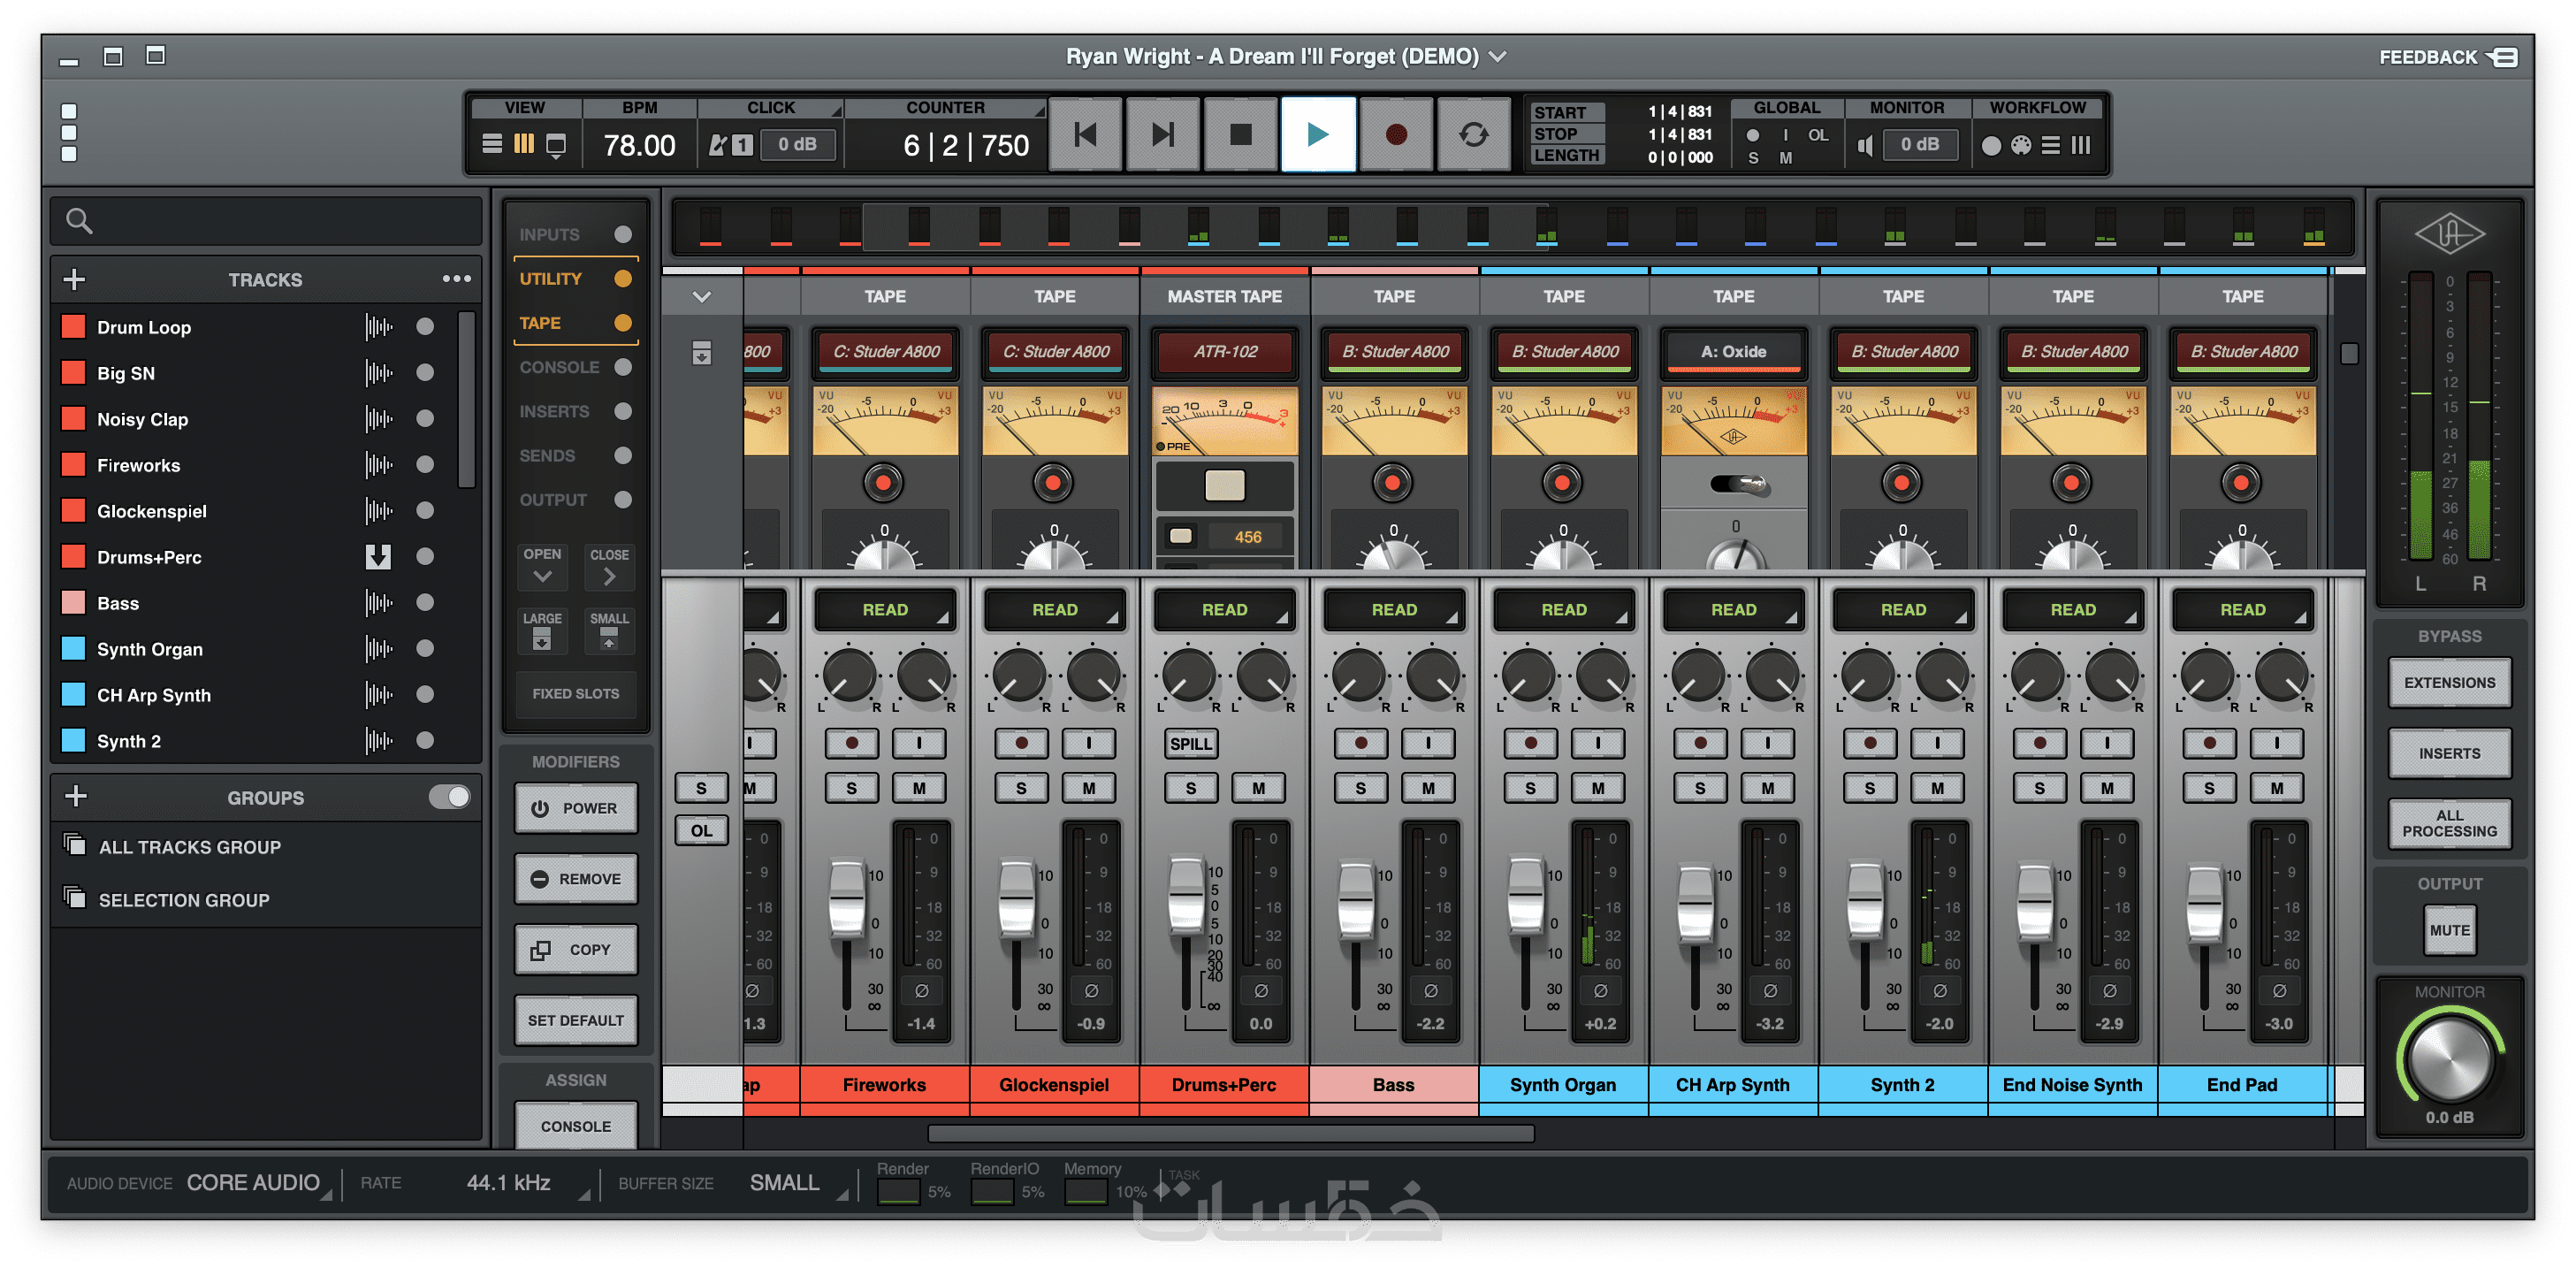Viewport: 2576px width, 1268px height.
Task: Toggle the Groups enable switch
Action: tap(449, 797)
